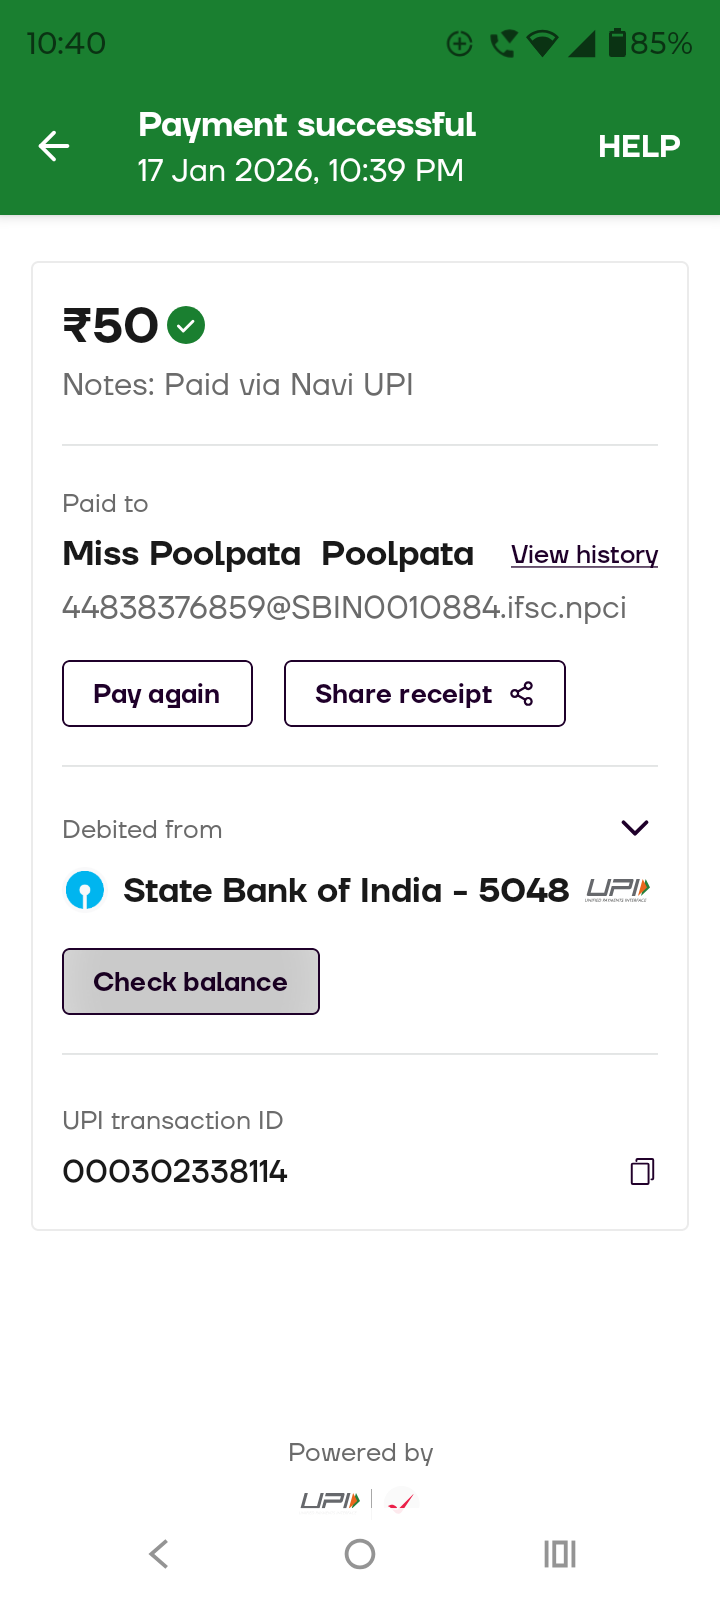Tap UPI transaction ID number 000302338114
The height and width of the screenshot is (1600, 720).
click(x=175, y=1171)
